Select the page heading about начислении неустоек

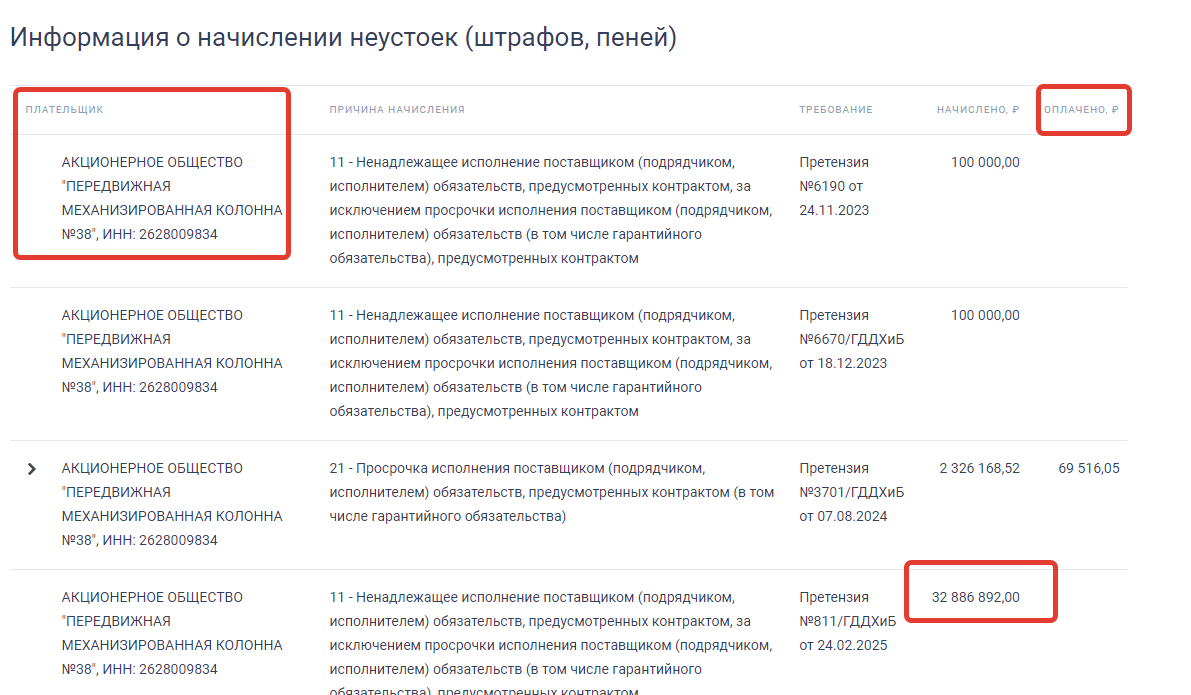pyautogui.click(x=343, y=37)
